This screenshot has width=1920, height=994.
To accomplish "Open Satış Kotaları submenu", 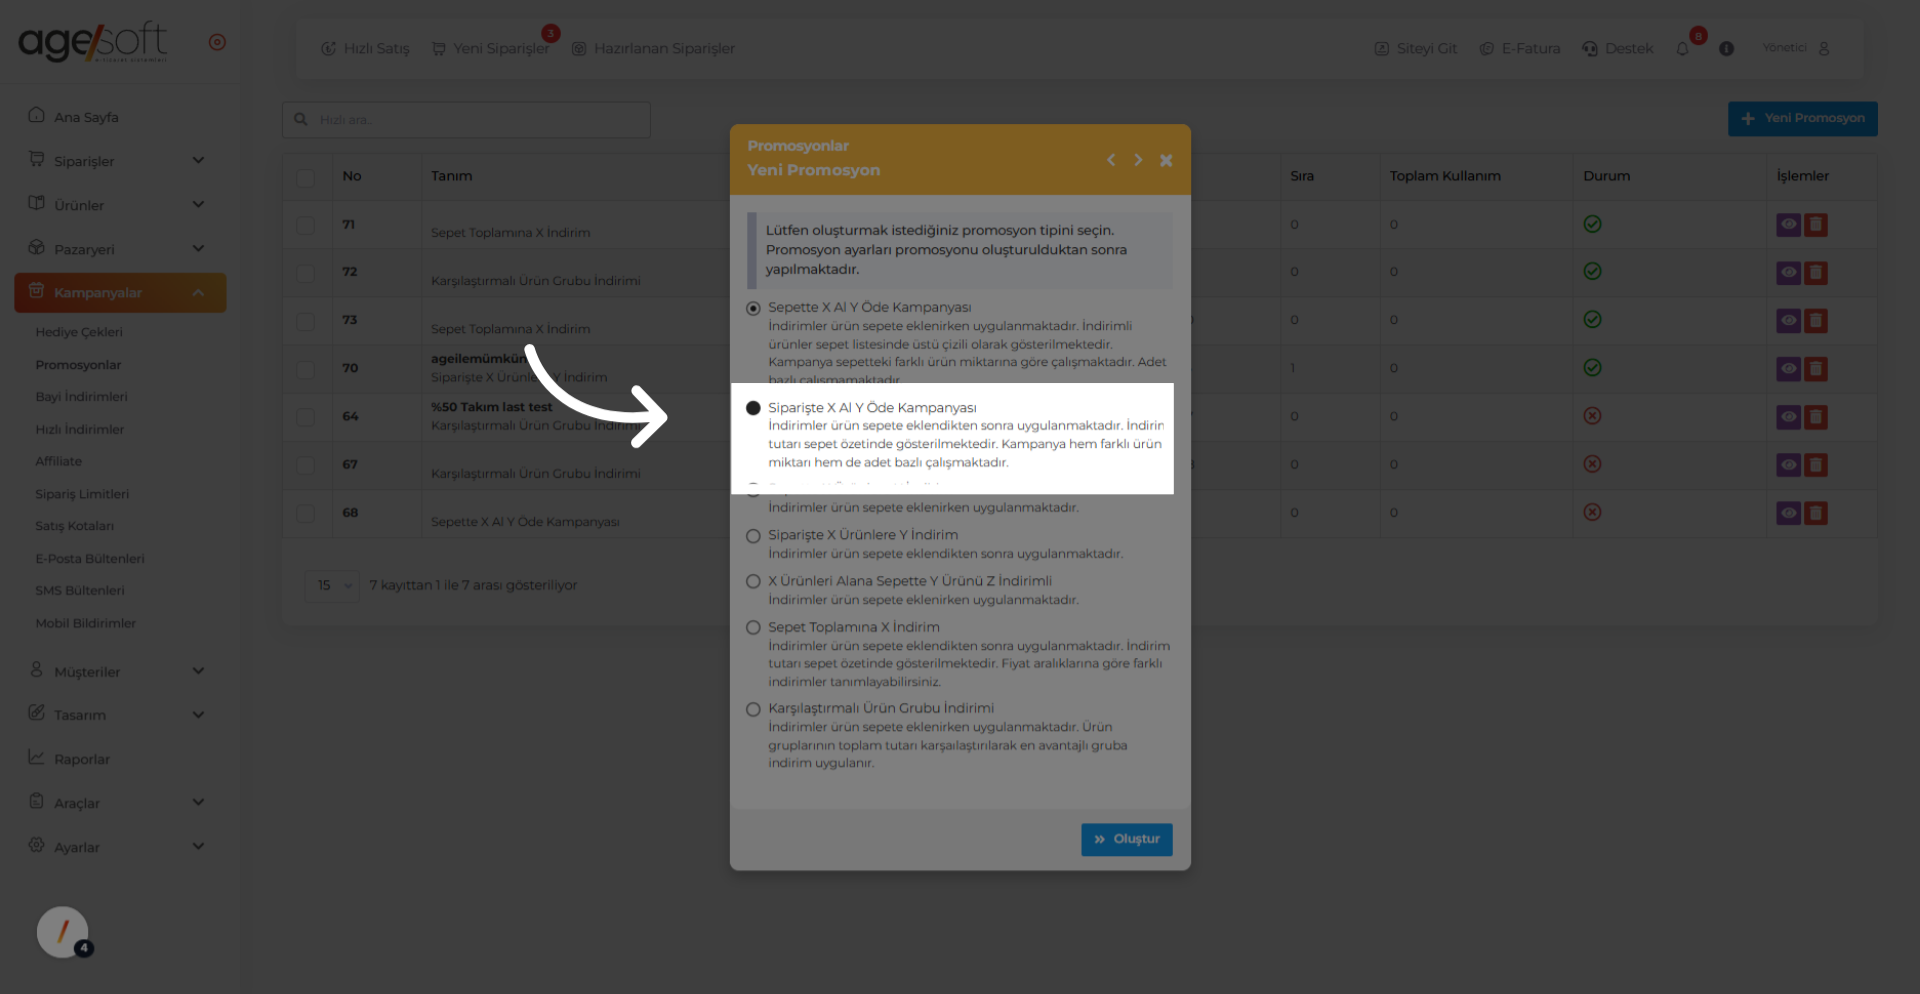I will coord(74,526).
